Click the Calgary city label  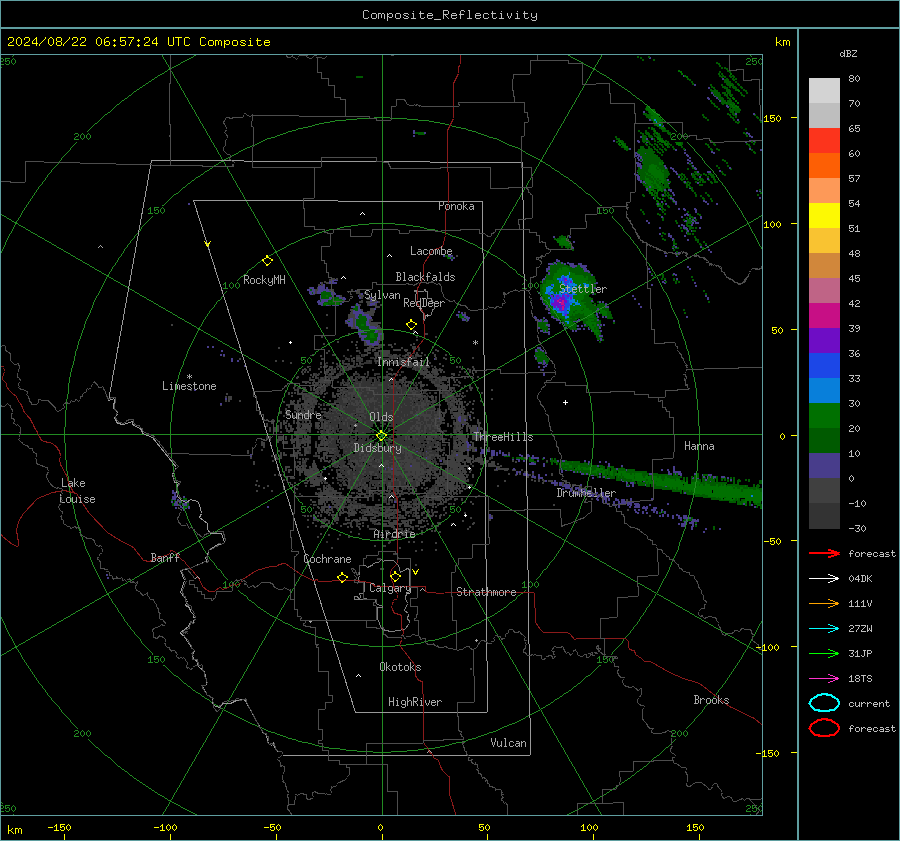pos(390,588)
